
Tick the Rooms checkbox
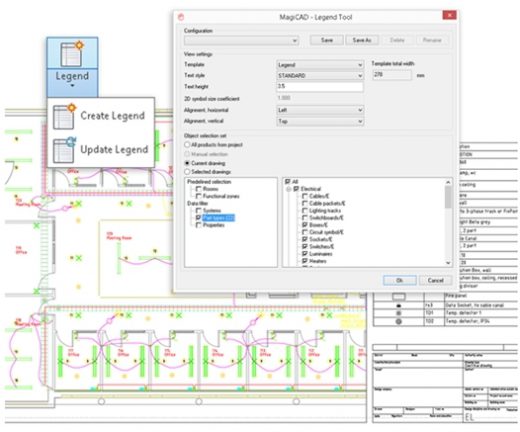tap(199, 189)
